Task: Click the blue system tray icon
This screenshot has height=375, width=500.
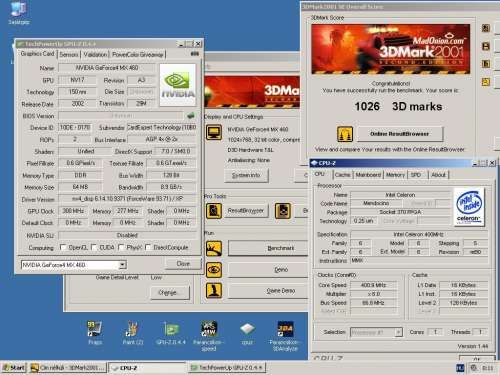Action: 460,368
